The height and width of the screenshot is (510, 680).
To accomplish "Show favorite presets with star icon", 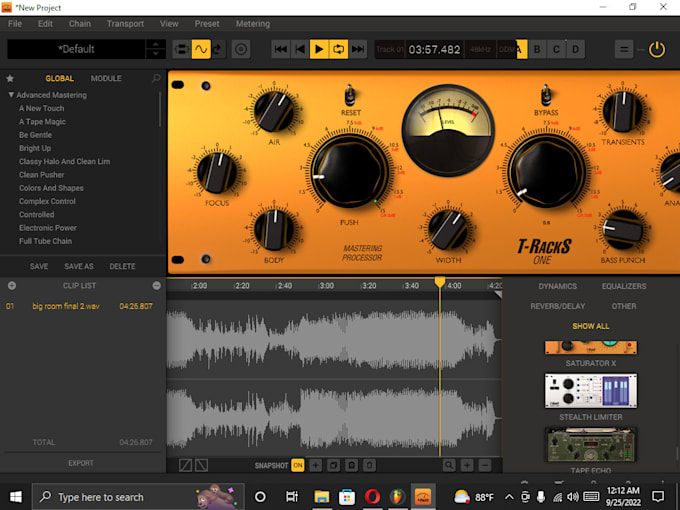I will (x=10, y=78).
